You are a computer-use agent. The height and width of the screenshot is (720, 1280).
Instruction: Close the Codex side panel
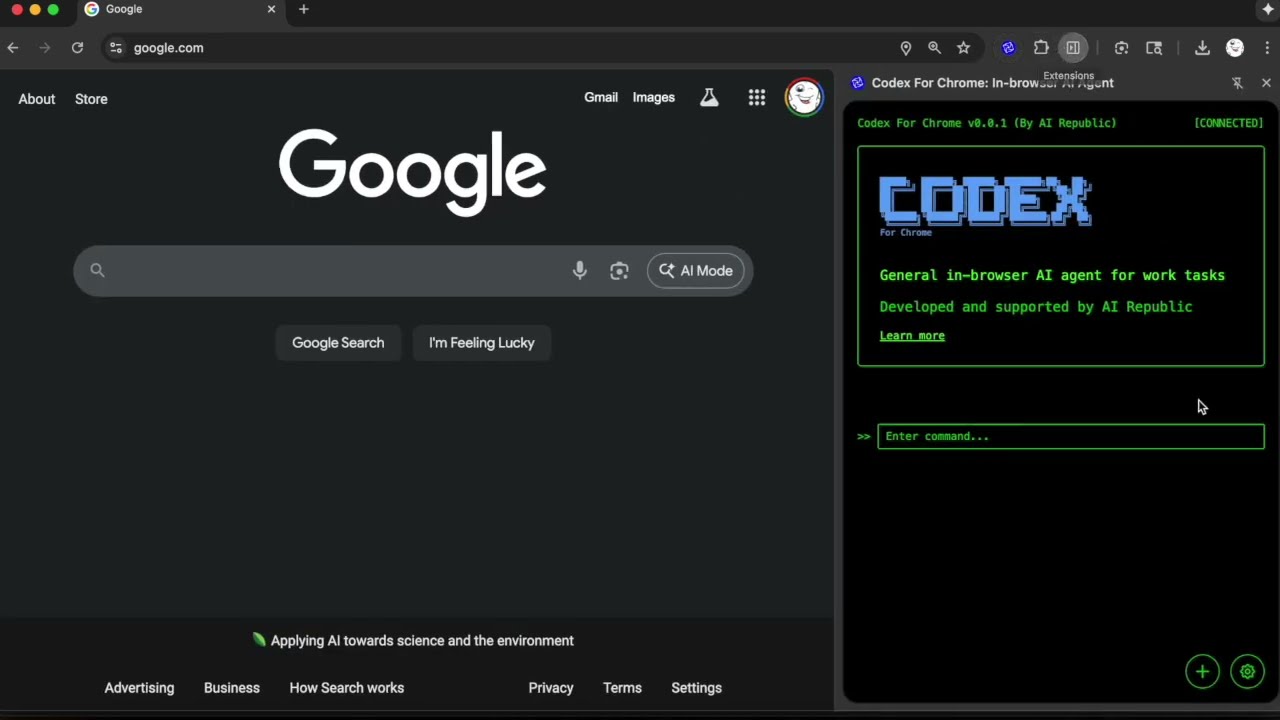(x=1266, y=83)
